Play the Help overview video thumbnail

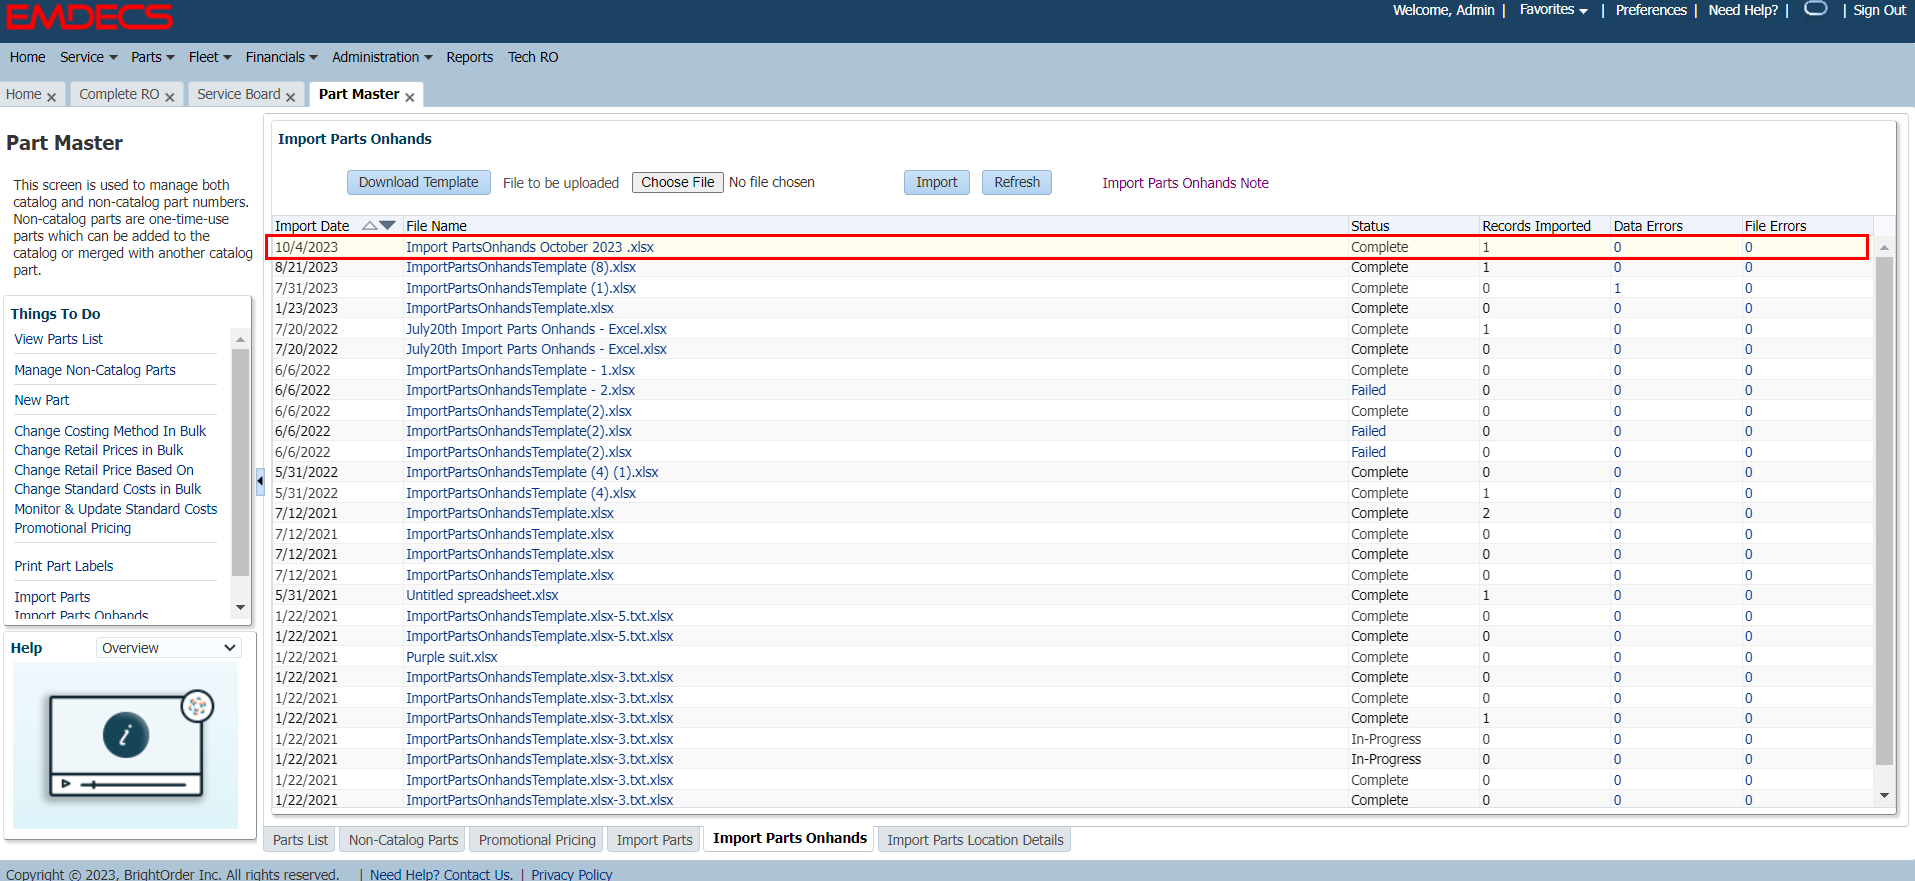[126, 745]
